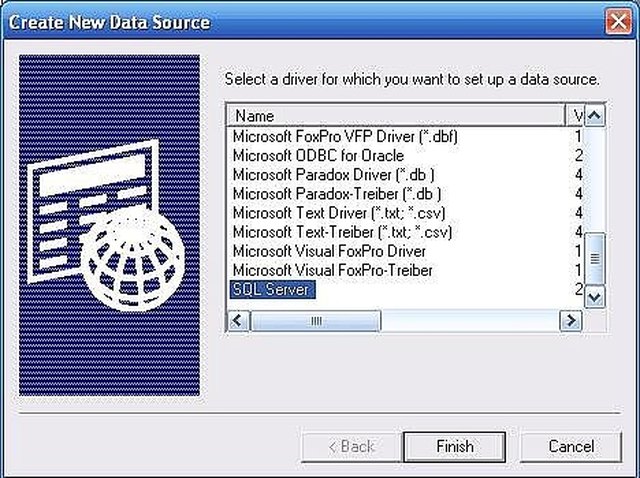Select Microsoft Text Driver (*.txt; *.csv)
This screenshot has height=478, width=640.
click(339, 213)
